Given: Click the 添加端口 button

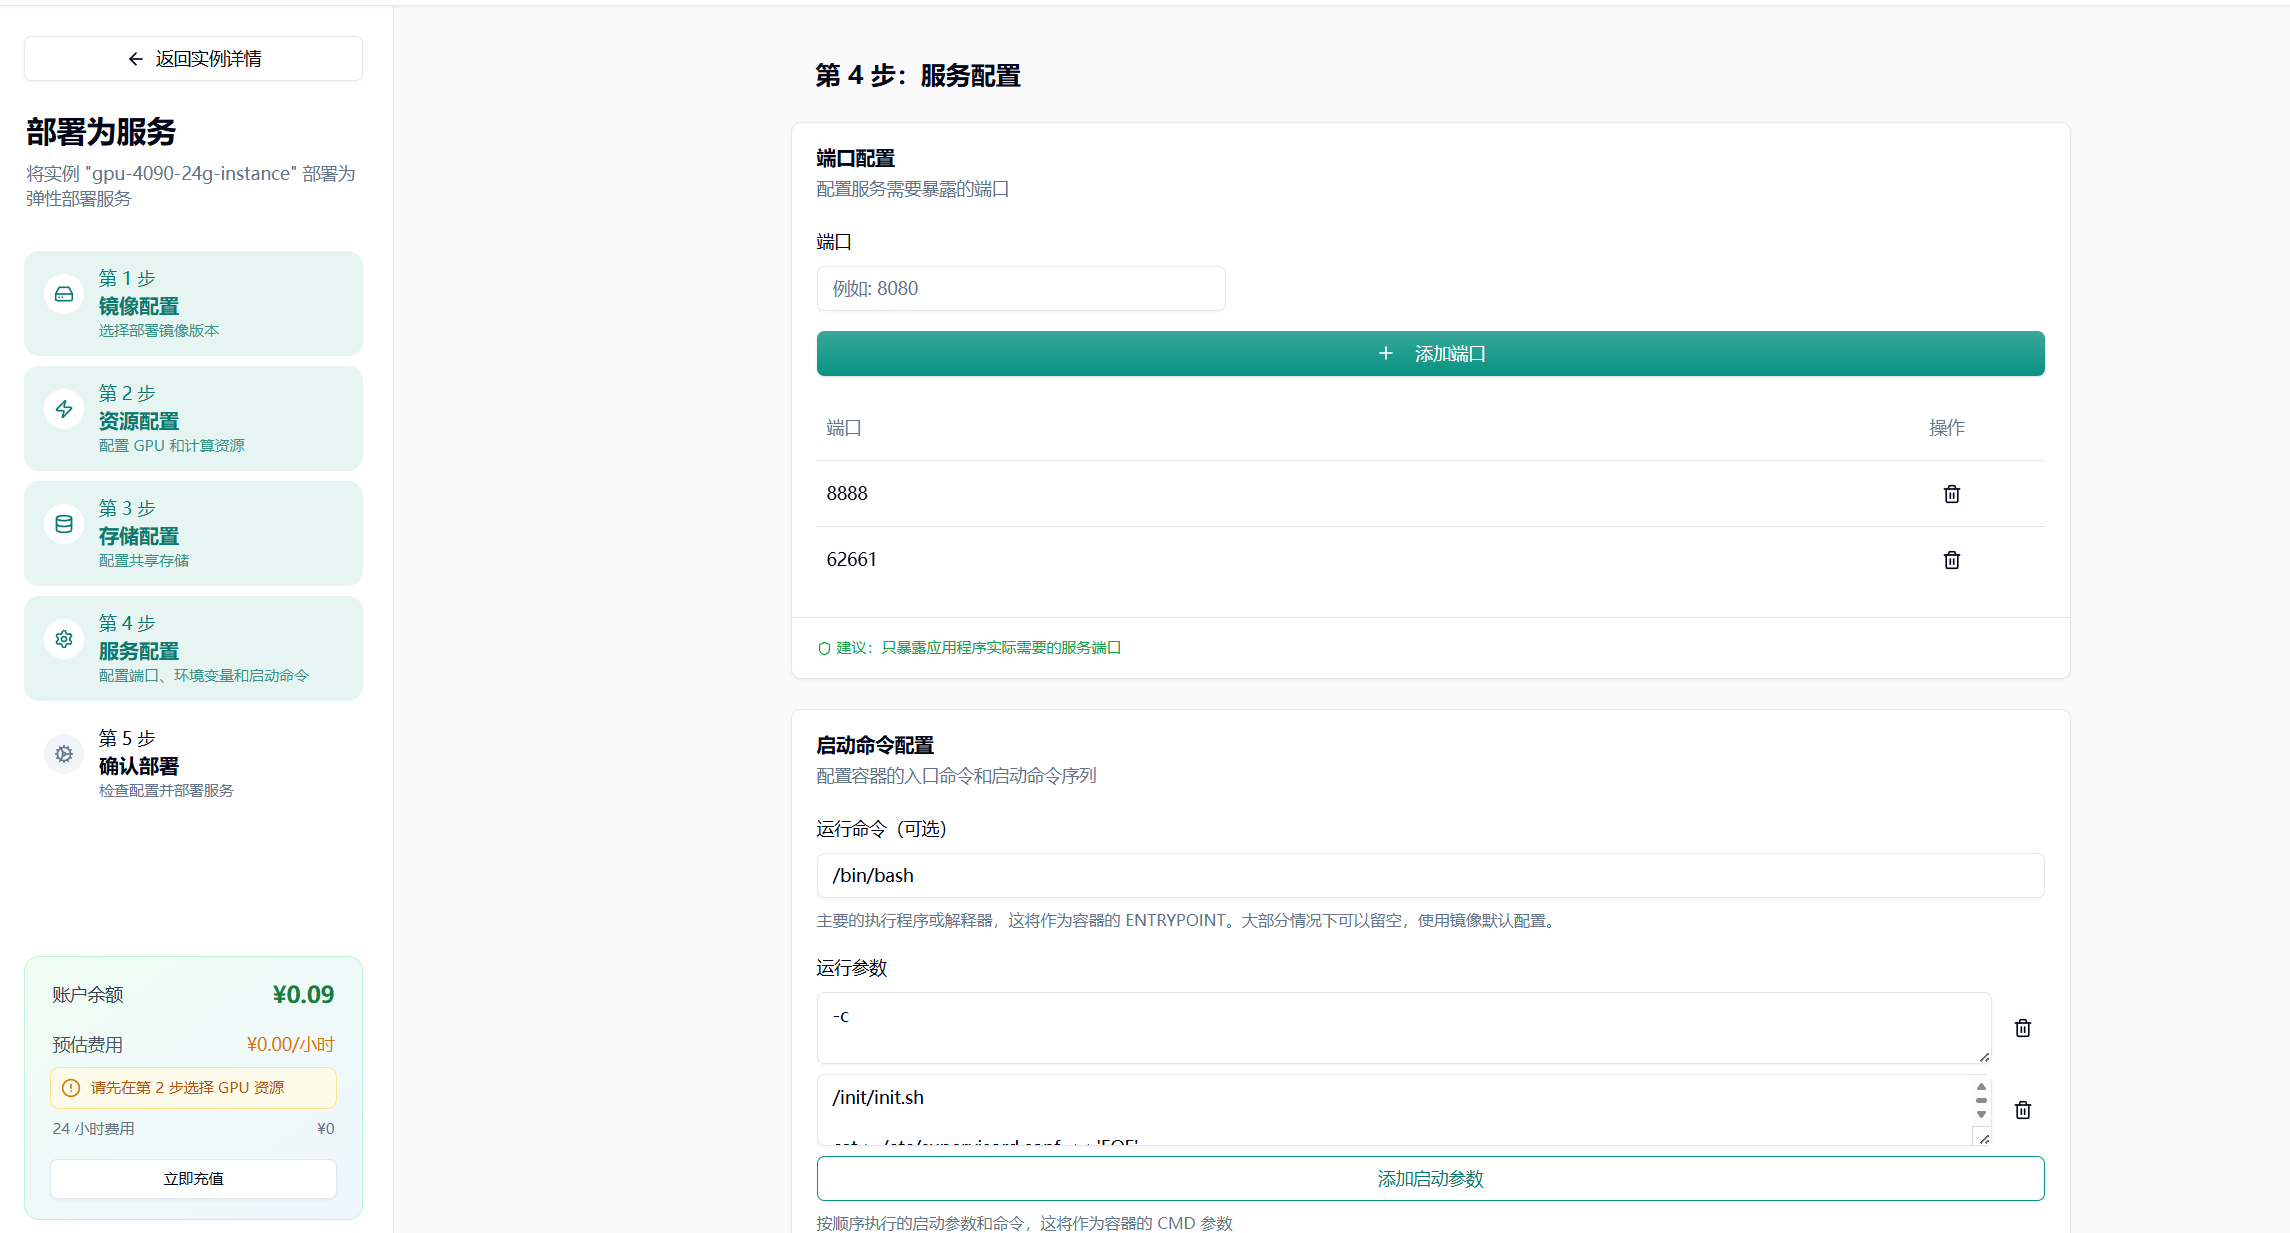Looking at the screenshot, I should [1430, 354].
